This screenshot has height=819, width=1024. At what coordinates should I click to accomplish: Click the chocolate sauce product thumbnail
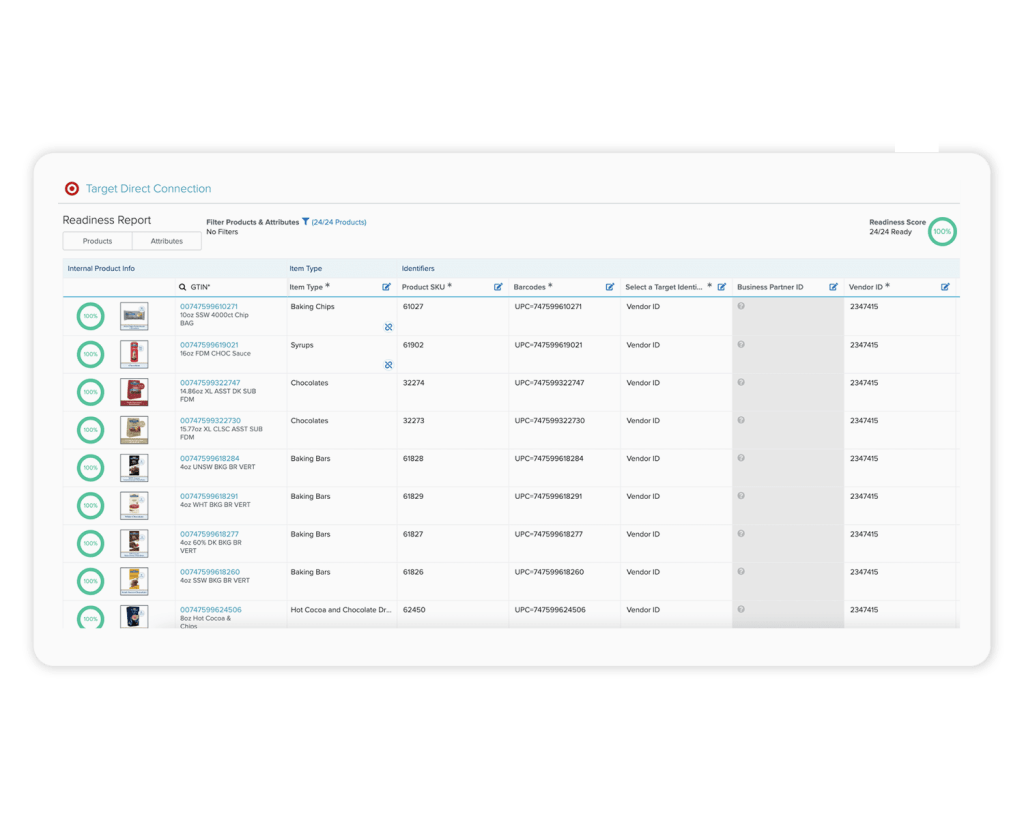pyautogui.click(x=134, y=354)
